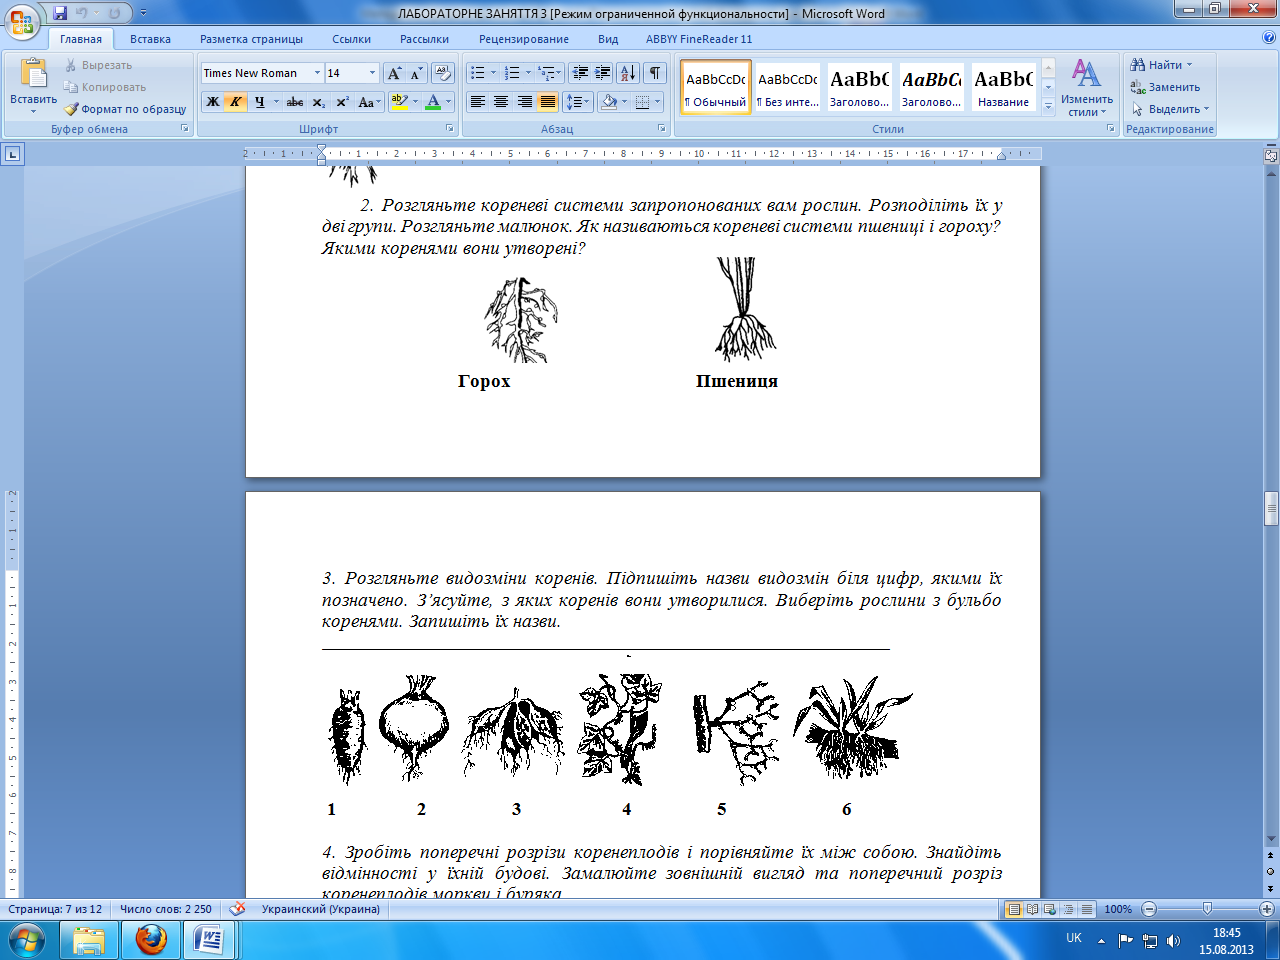Toggle underline formatting Ч
Image resolution: width=1280 pixels, height=960 pixels.
(x=260, y=102)
